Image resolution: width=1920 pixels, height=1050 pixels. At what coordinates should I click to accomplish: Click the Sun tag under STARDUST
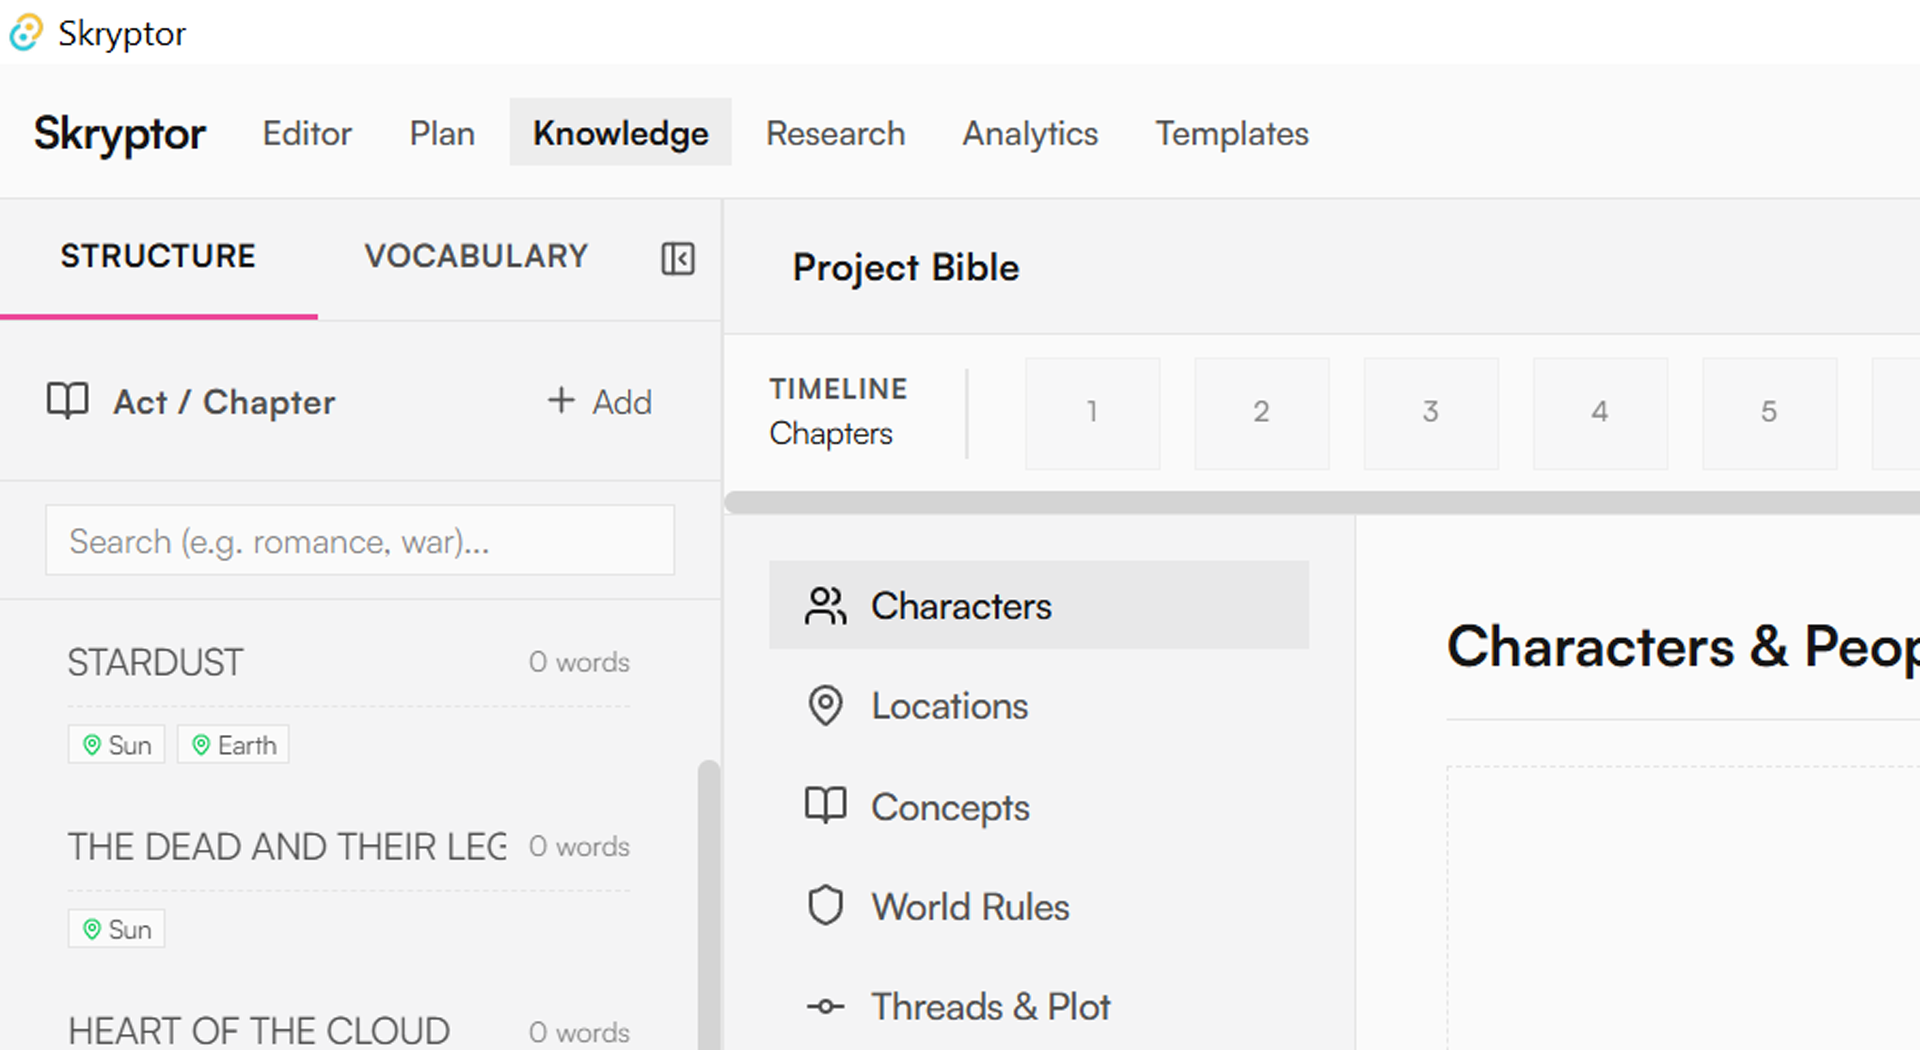[117, 745]
